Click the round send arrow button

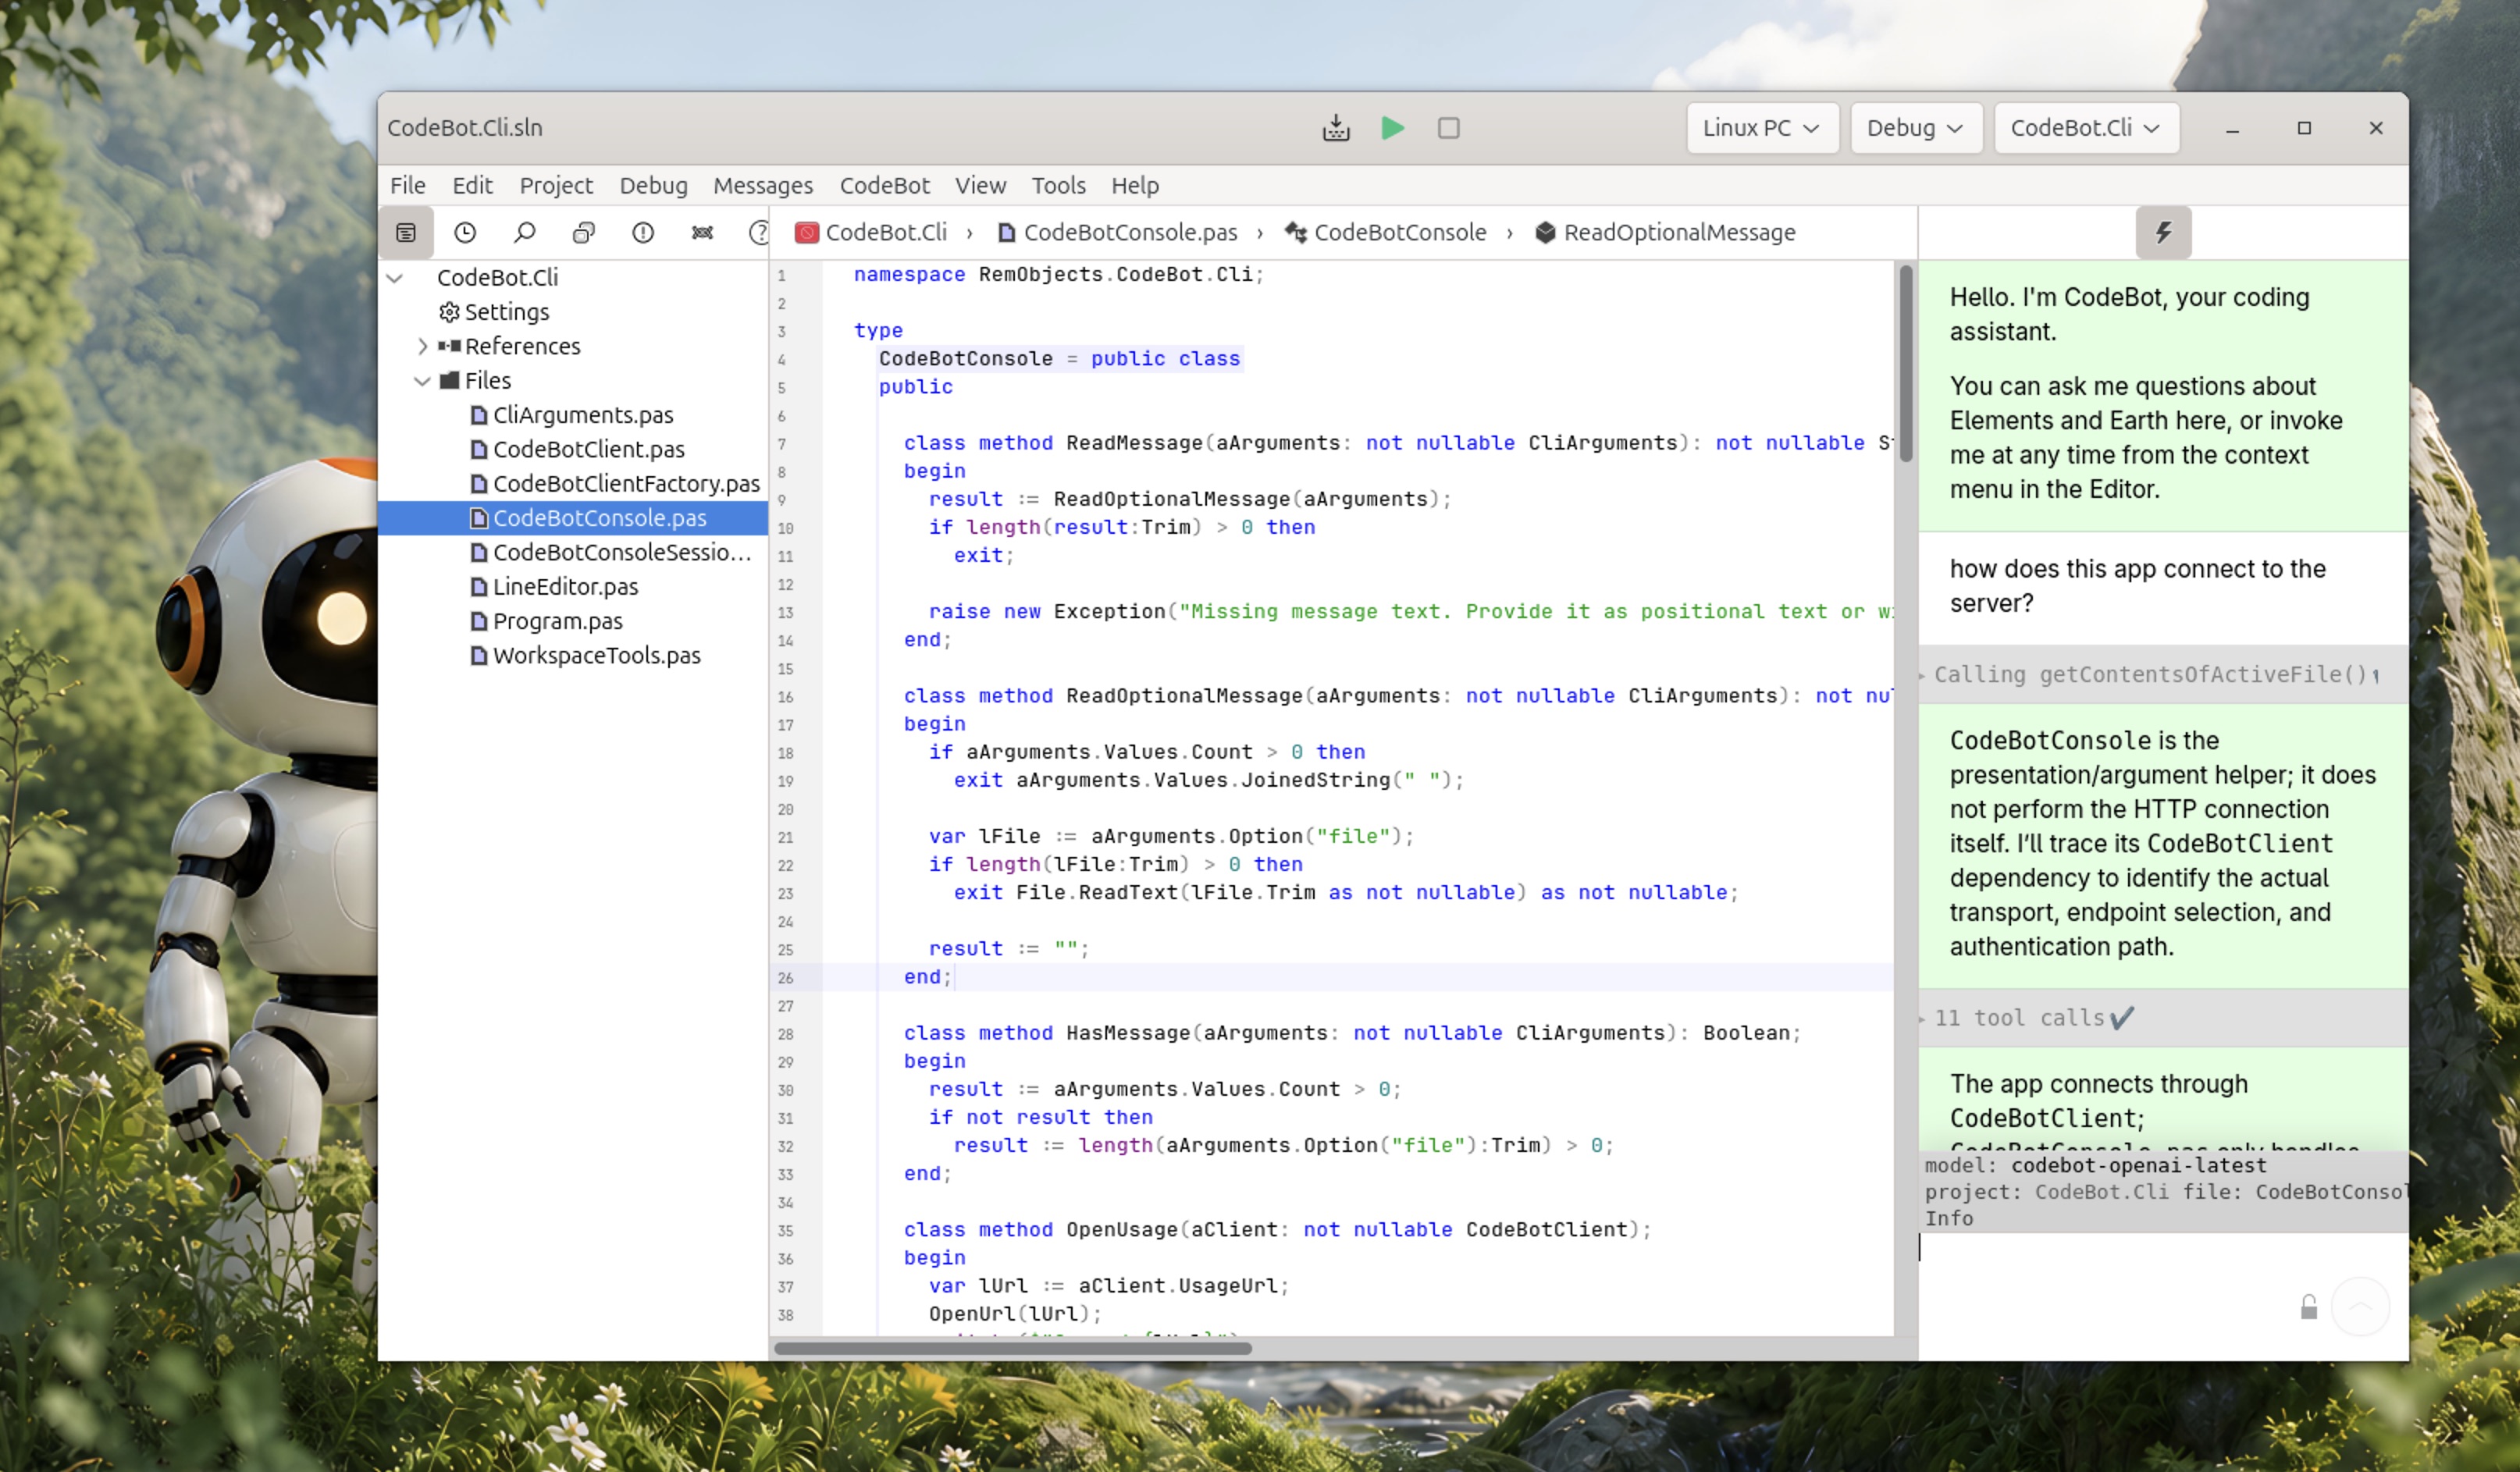click(x=2360, y=1306)
